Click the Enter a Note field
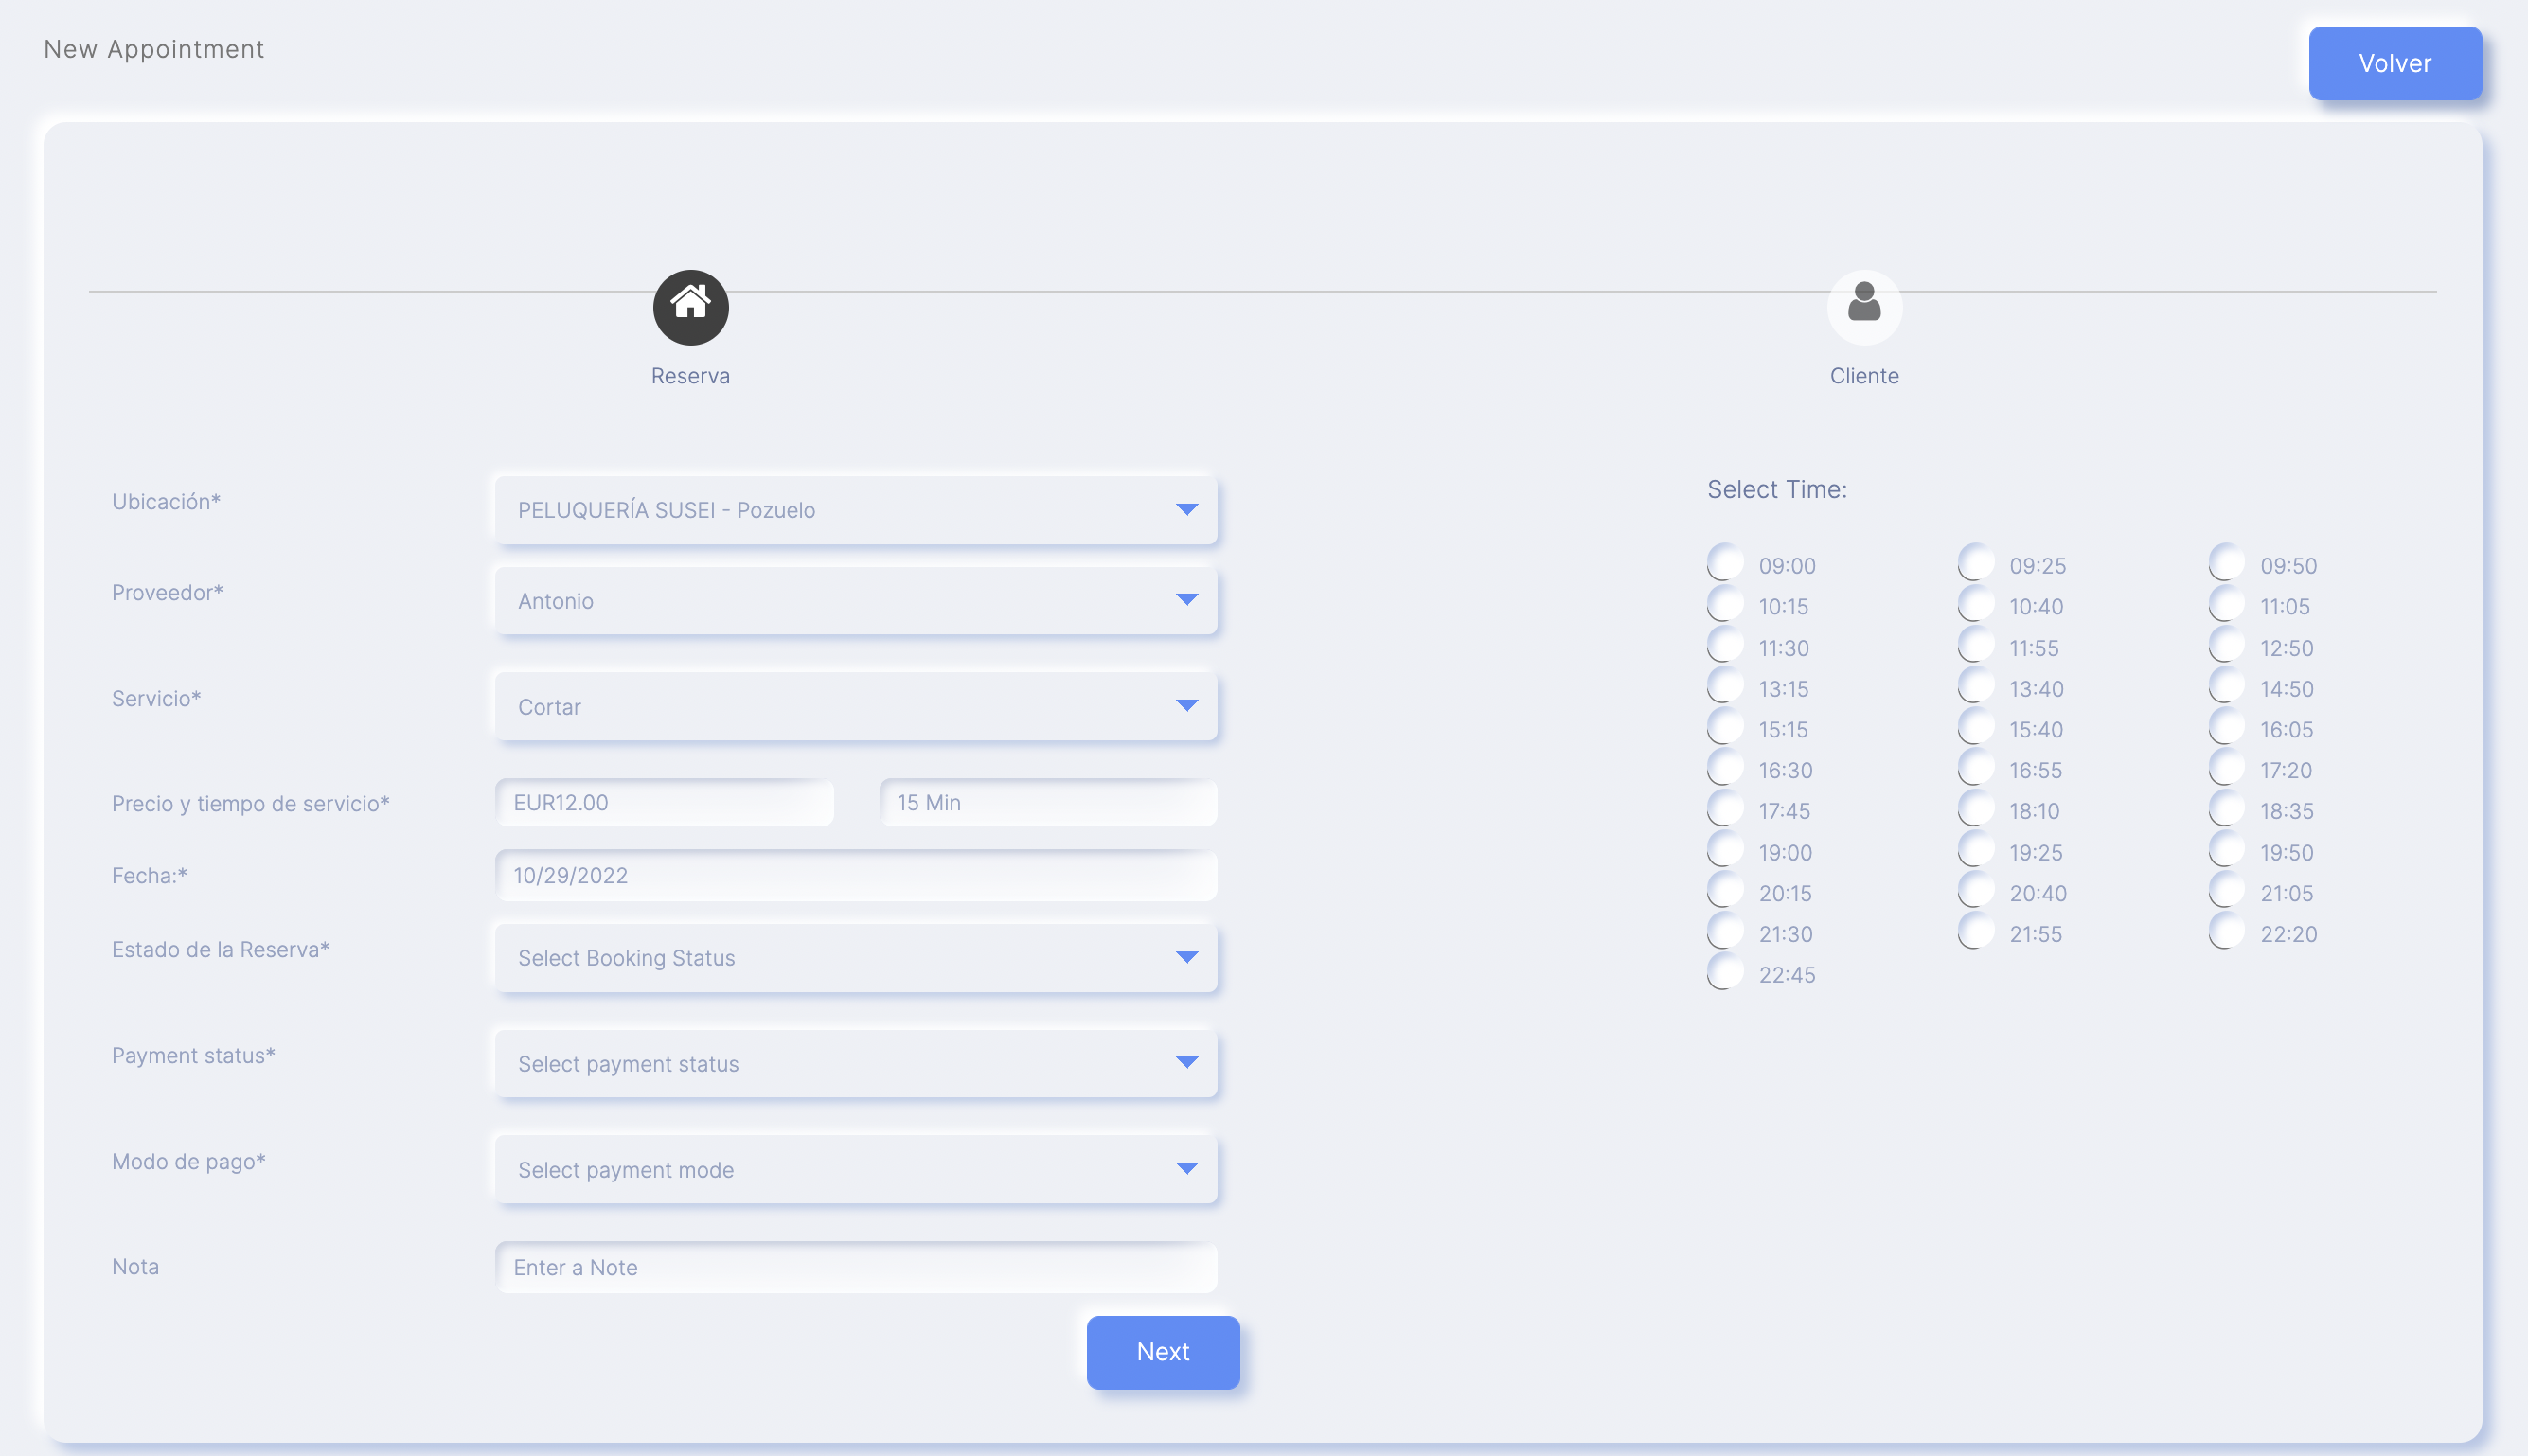The height and width of the screenshot is (1456, 2528). [x=856, y=1267]
